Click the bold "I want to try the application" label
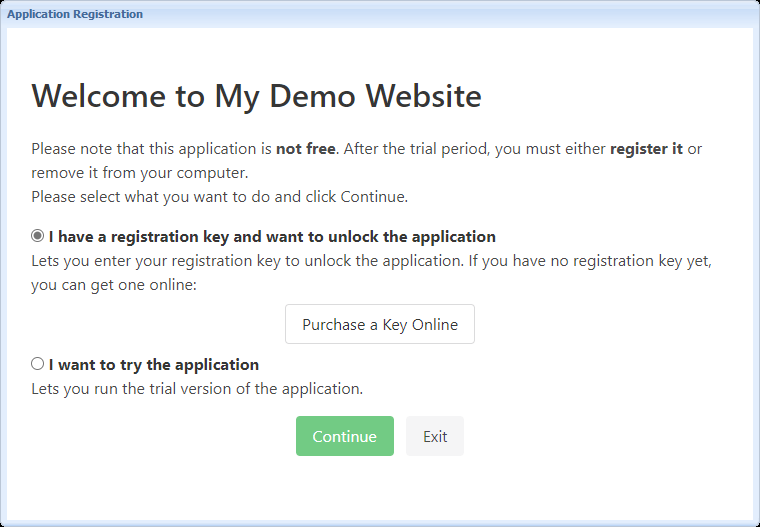760x527 pixels. click(x=154, y=364)
